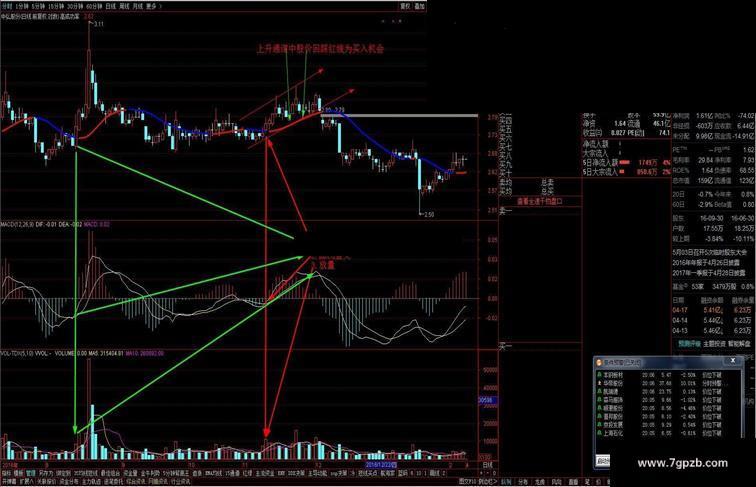756x487 pixels.
Task: Select the 日线 daily chart tab
Action: pos(111,6)
